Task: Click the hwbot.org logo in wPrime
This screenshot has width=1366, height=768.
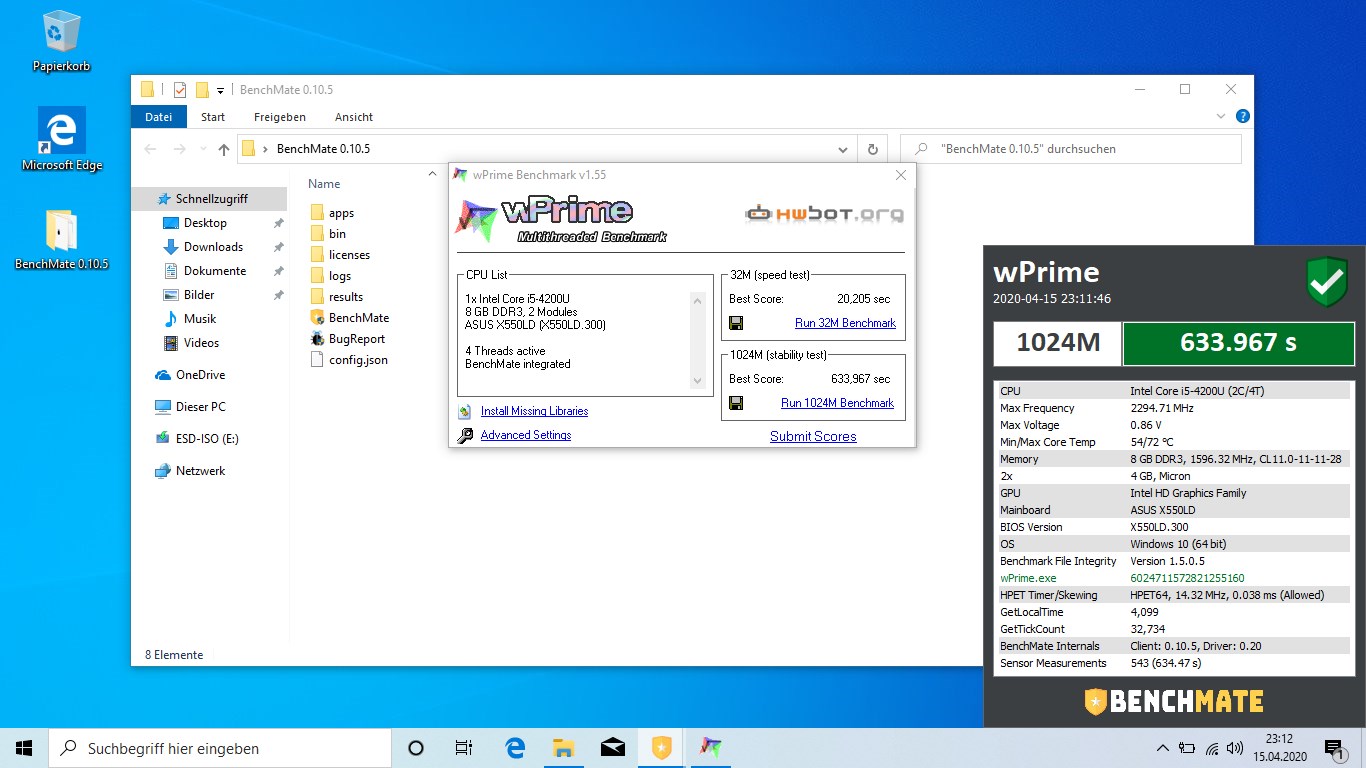Action: pyautogui.click(x=825, y=213)
